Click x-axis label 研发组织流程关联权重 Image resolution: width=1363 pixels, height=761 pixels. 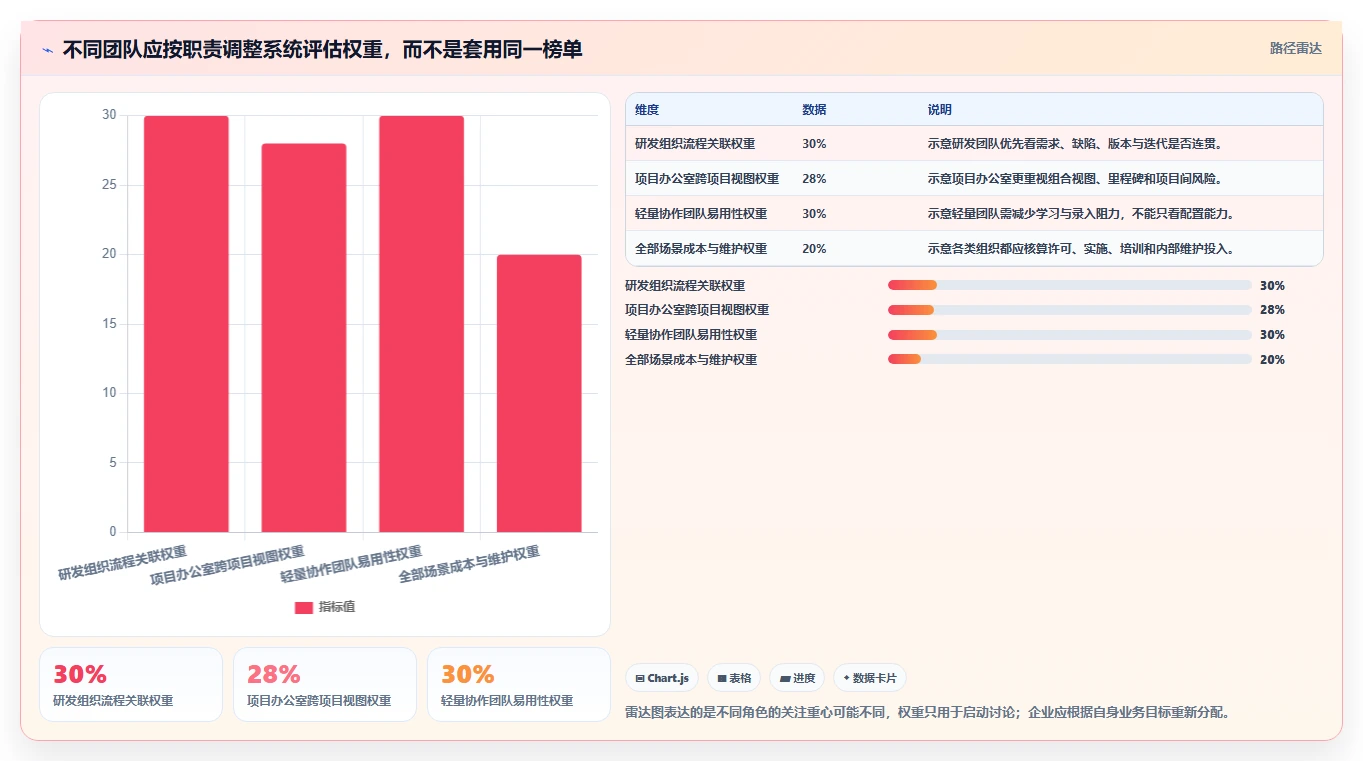tap(122, 562)
